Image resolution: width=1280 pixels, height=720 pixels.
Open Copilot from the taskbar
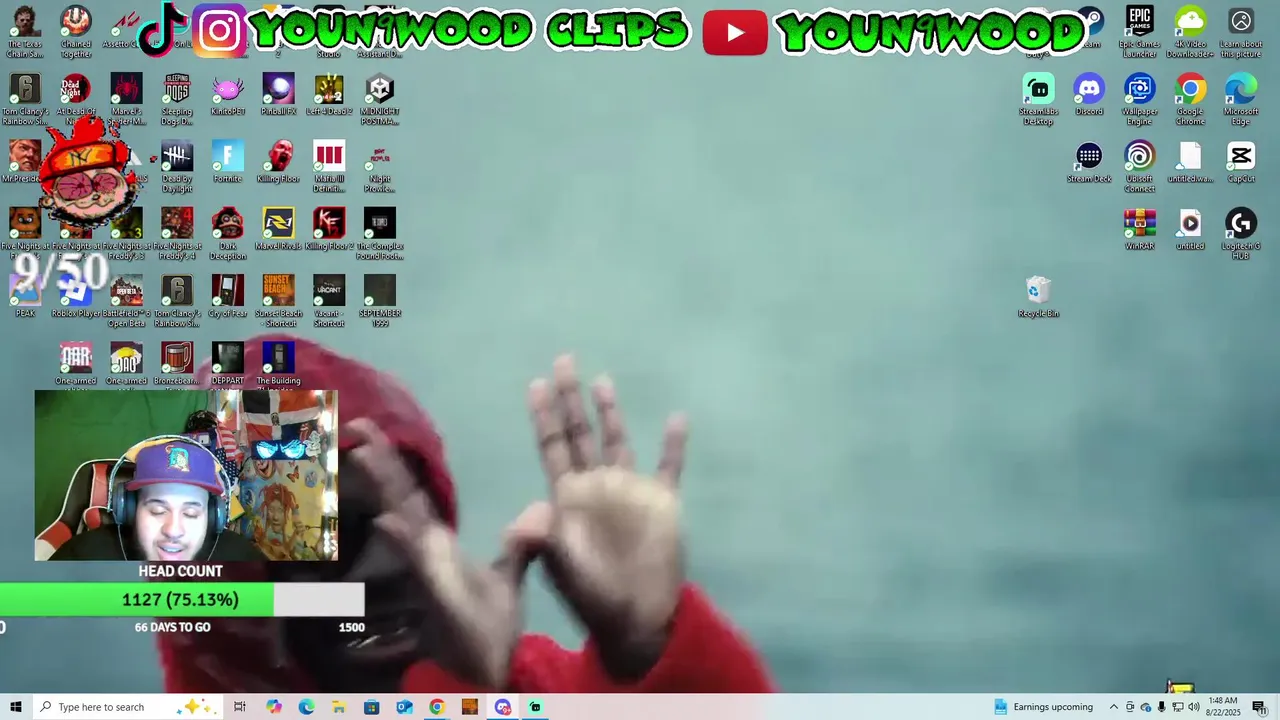274,707
